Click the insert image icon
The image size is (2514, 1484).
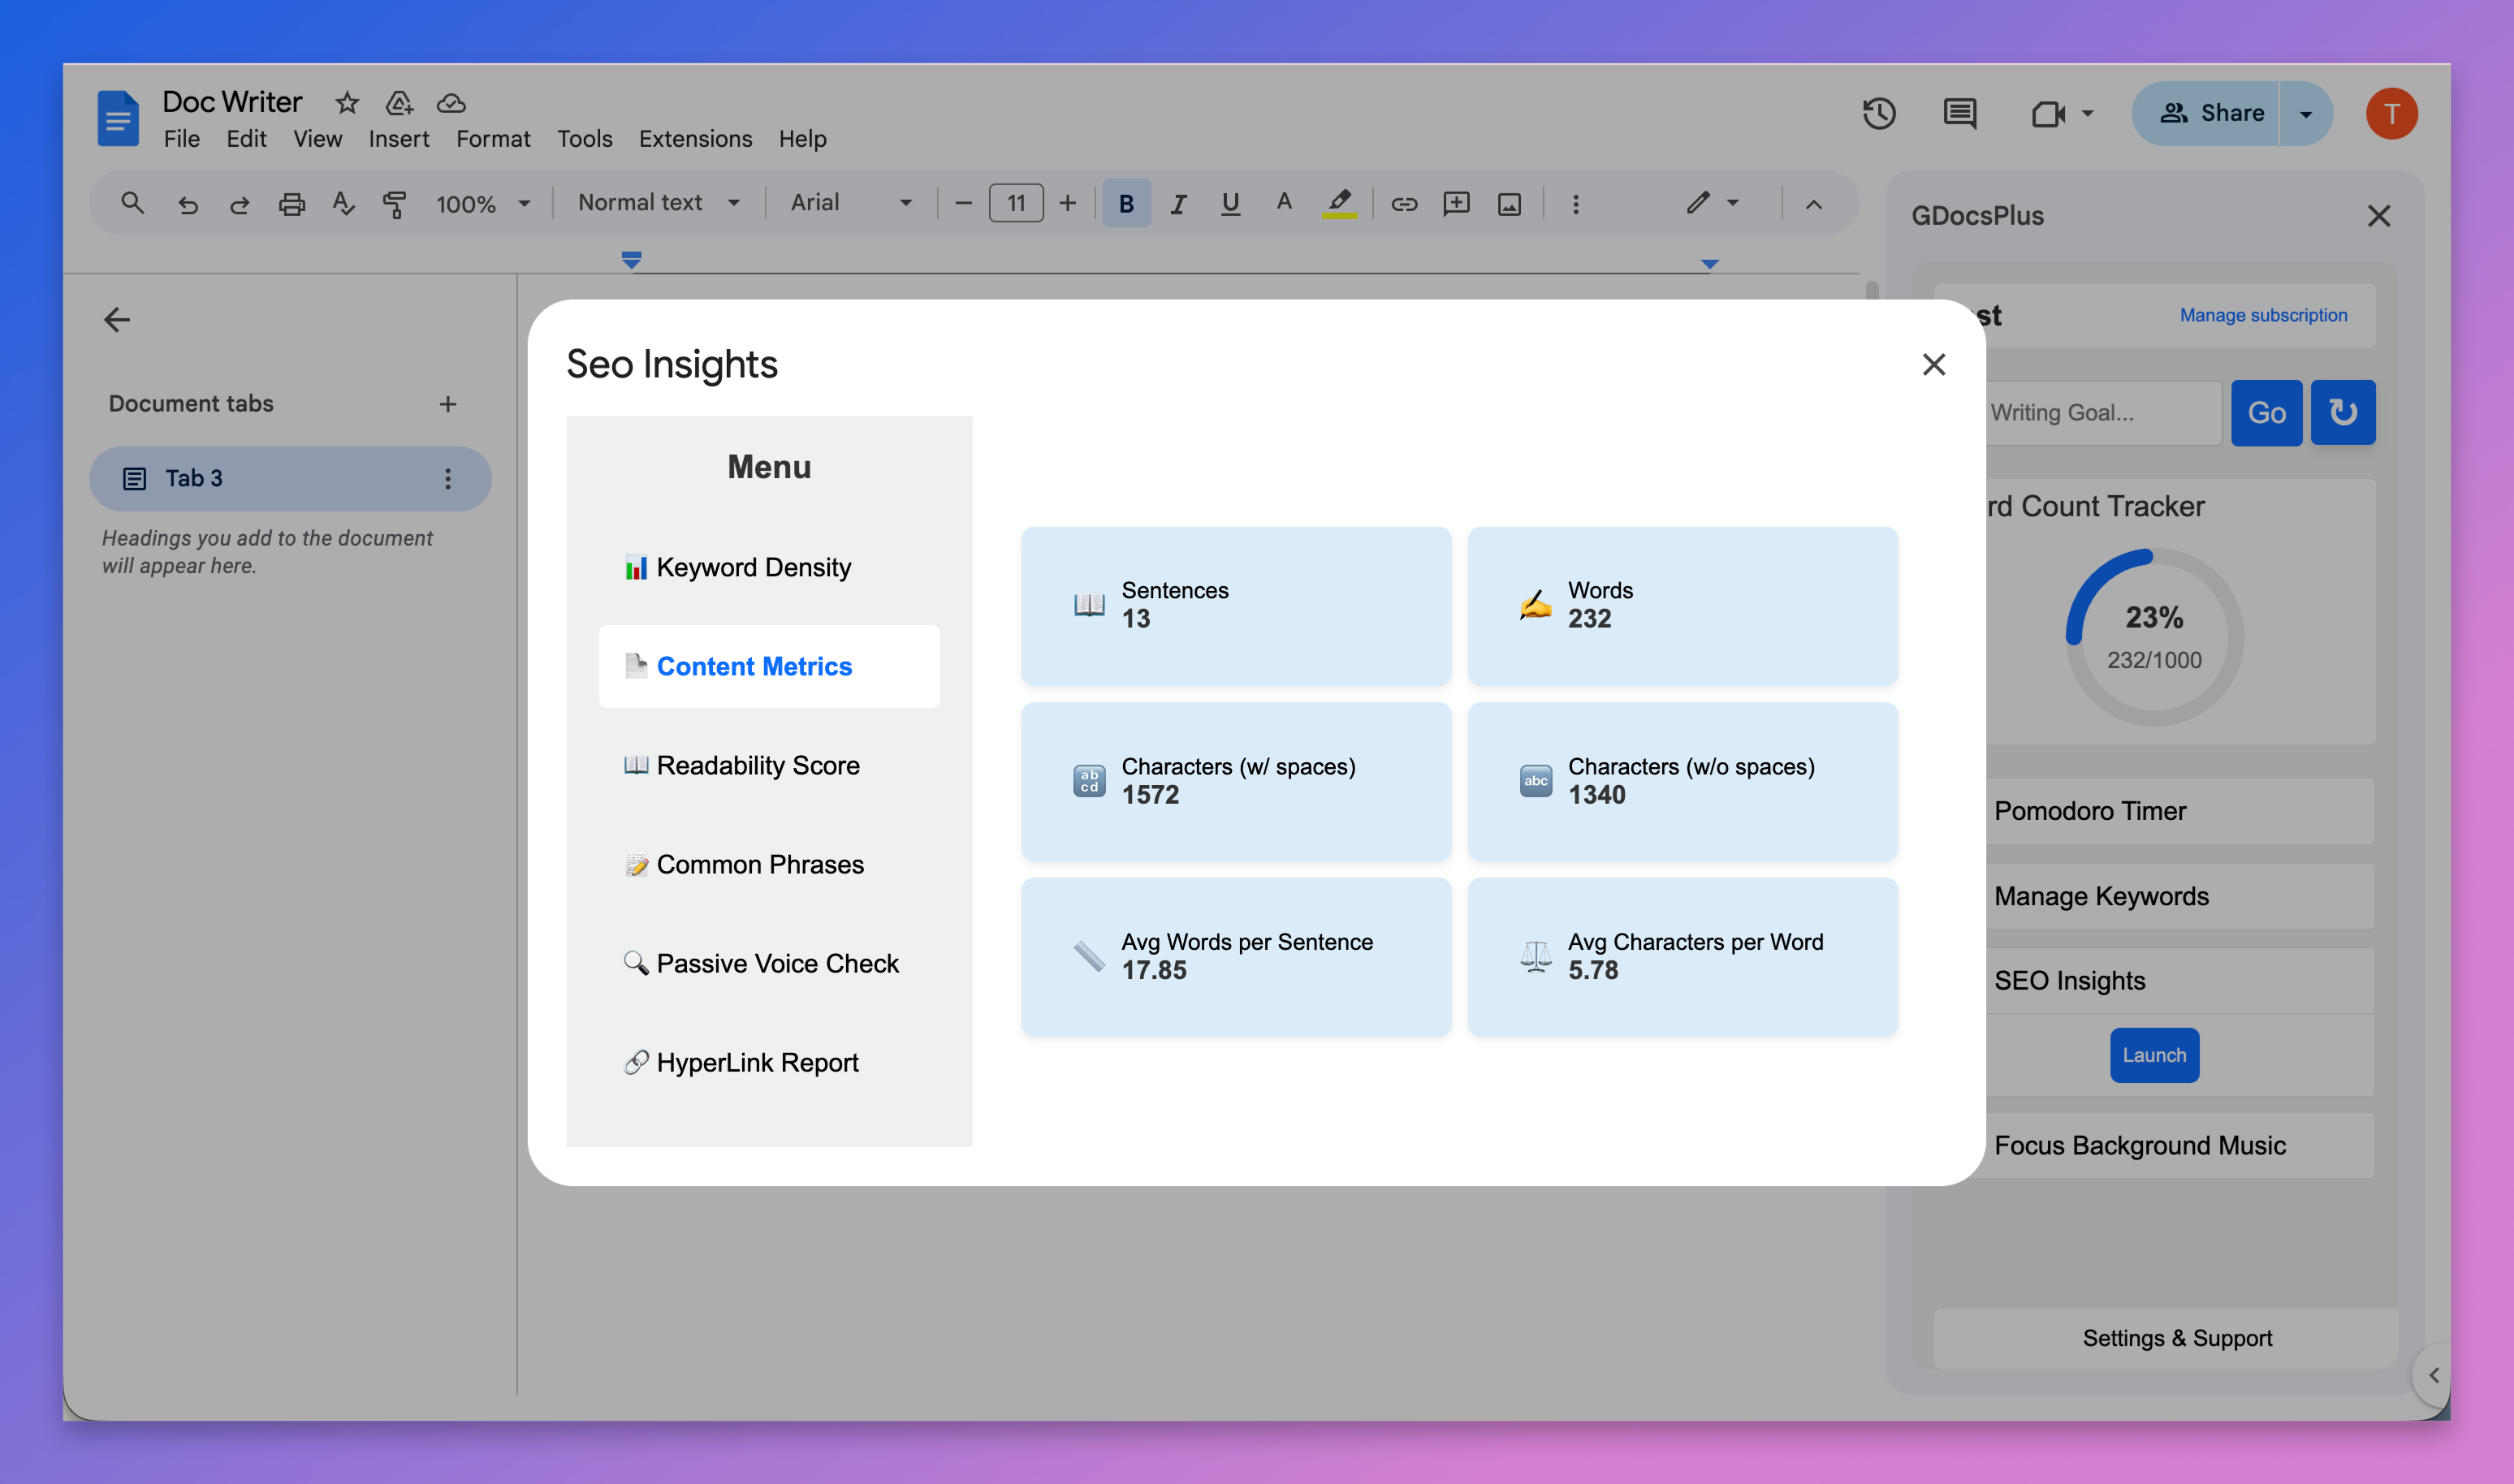tap(1509, 204)
